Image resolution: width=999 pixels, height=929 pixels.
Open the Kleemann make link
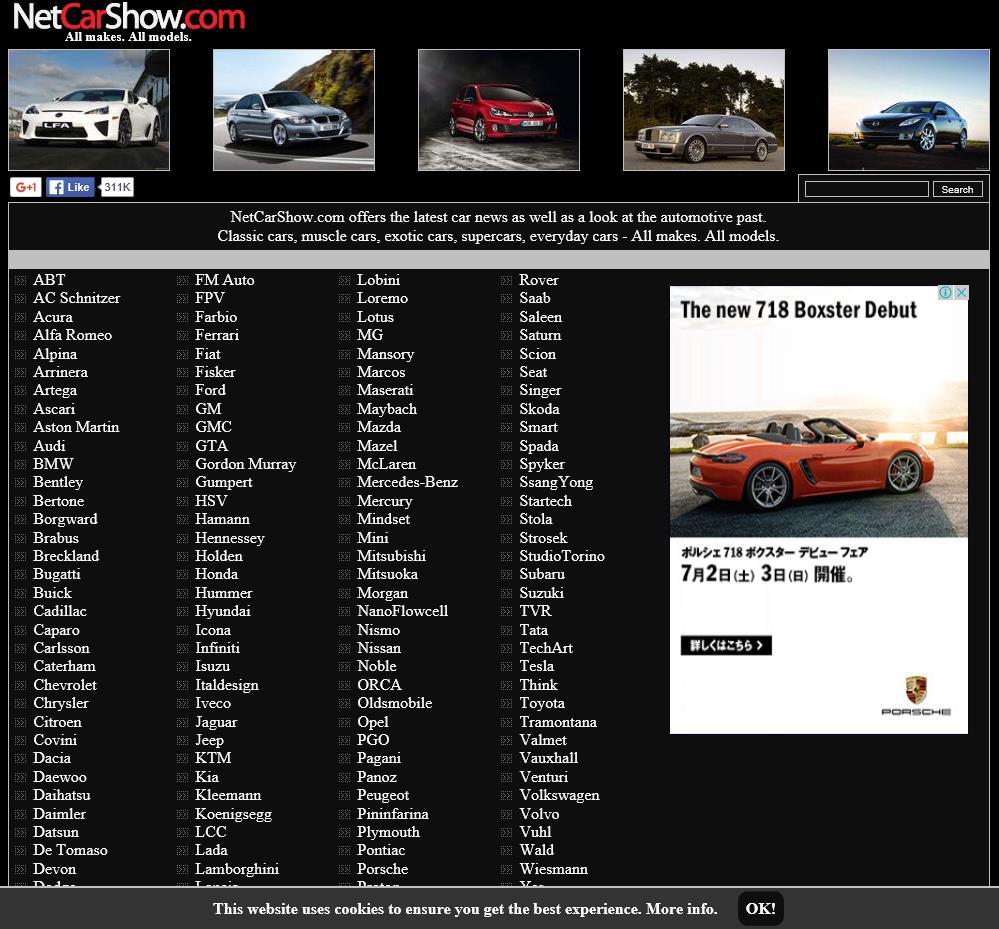(x=229, y=795)
